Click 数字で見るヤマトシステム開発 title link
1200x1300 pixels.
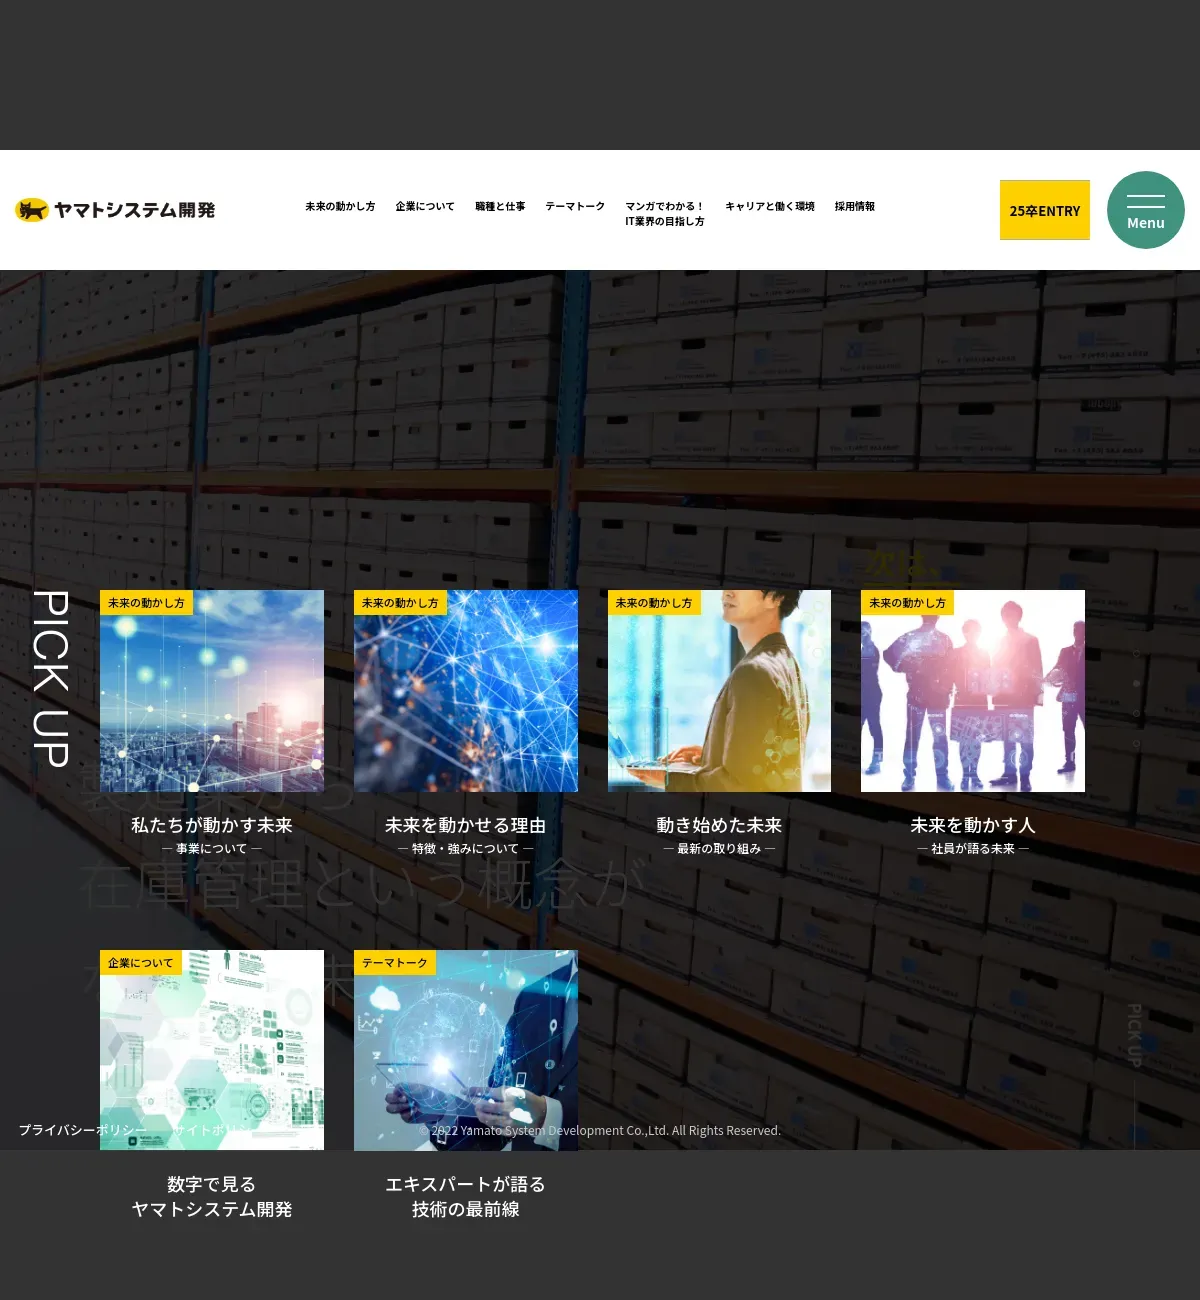pos(212,1197)
